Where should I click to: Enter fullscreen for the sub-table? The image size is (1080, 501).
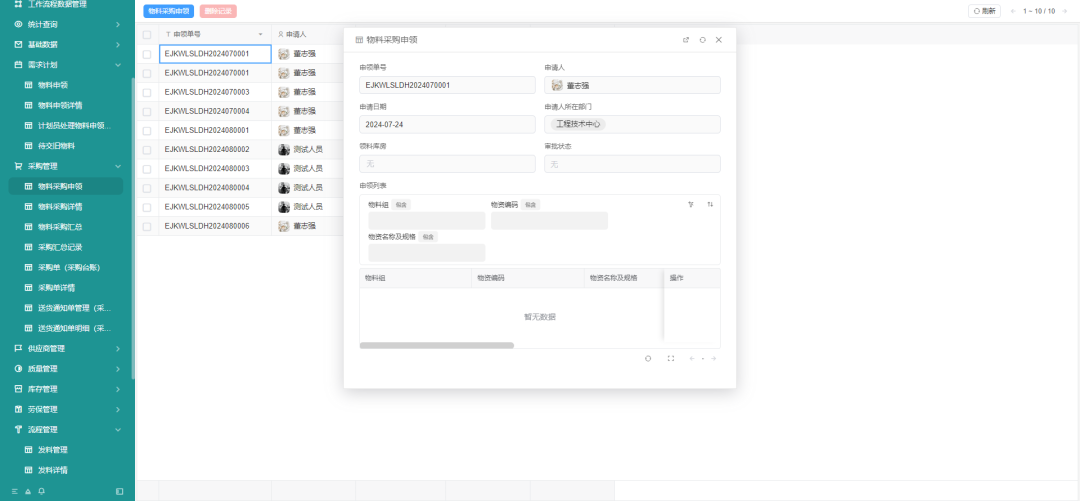click(670, 358)
